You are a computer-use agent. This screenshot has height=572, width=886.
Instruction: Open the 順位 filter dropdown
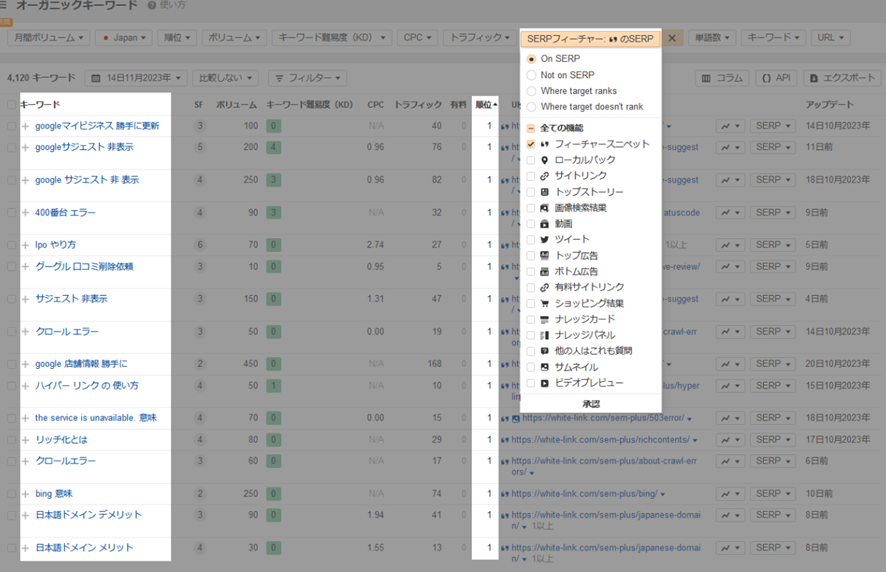point(177,38)
